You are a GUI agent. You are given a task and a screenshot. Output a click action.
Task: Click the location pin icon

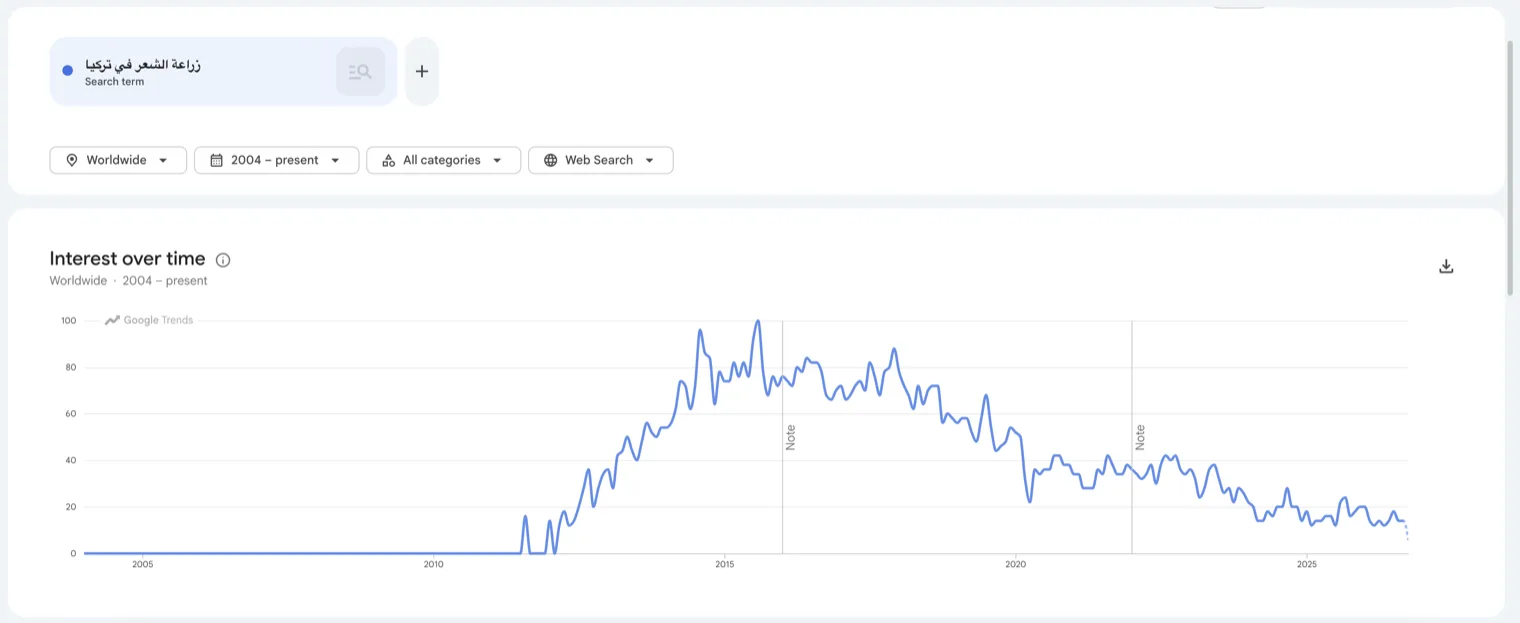[x=72, y=160]
